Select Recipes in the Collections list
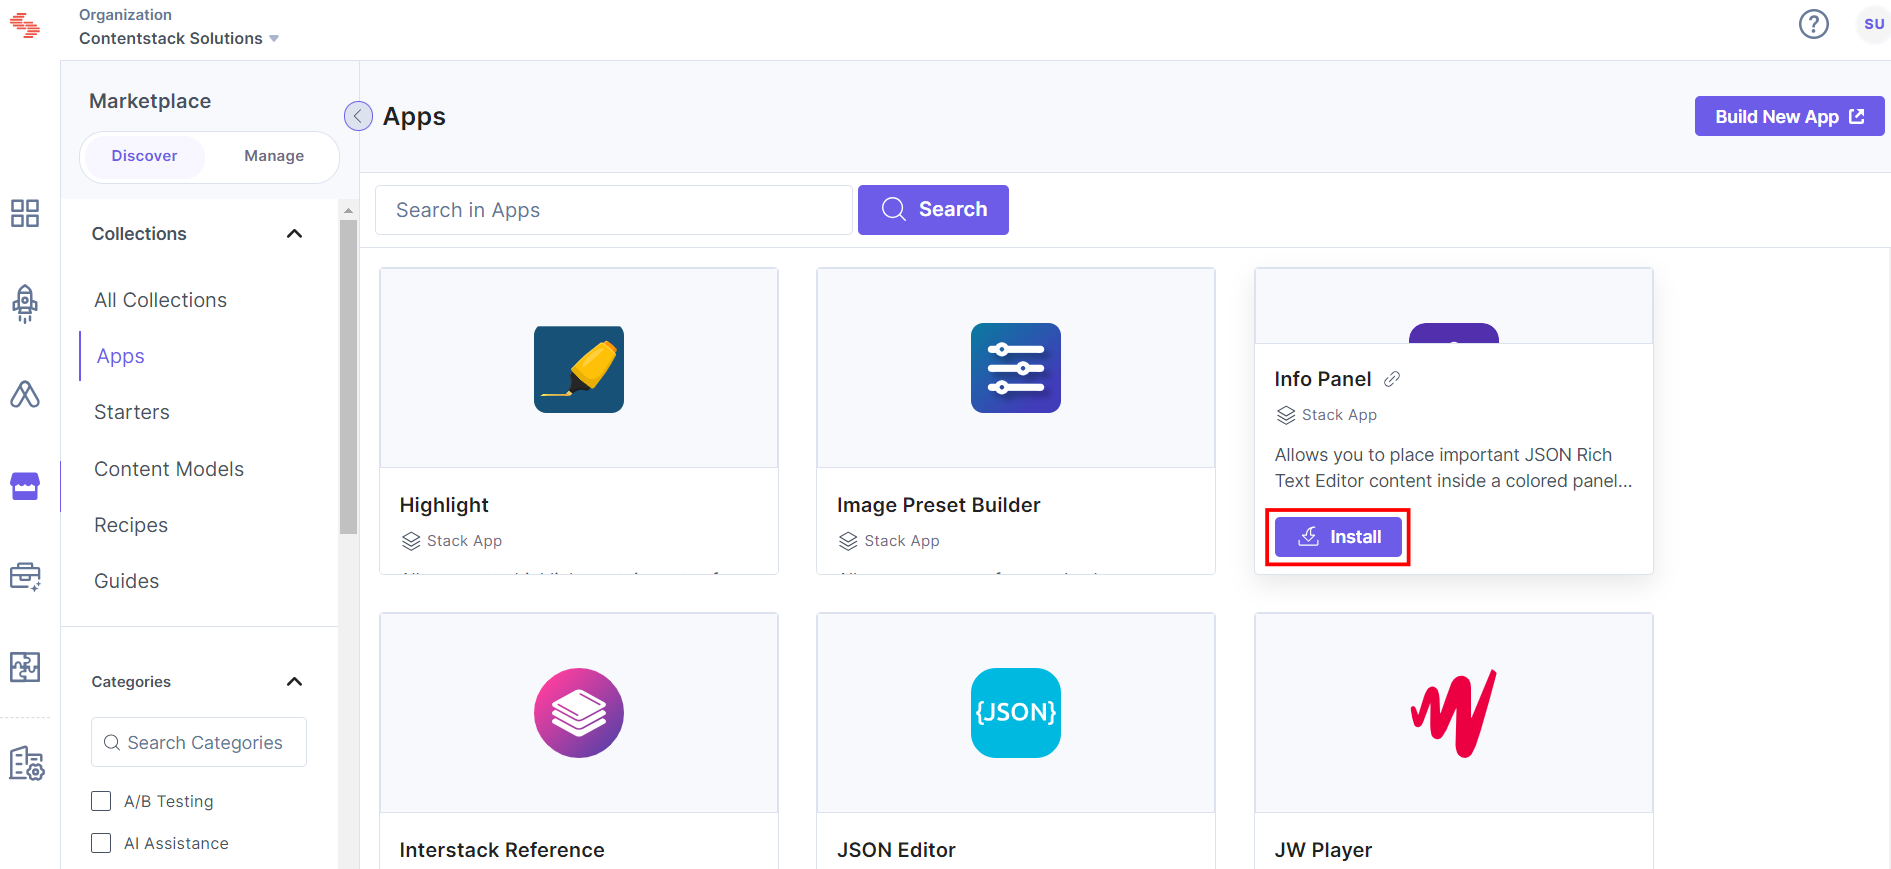Viewport: 1891px width, 869px height. coord(130,525)
